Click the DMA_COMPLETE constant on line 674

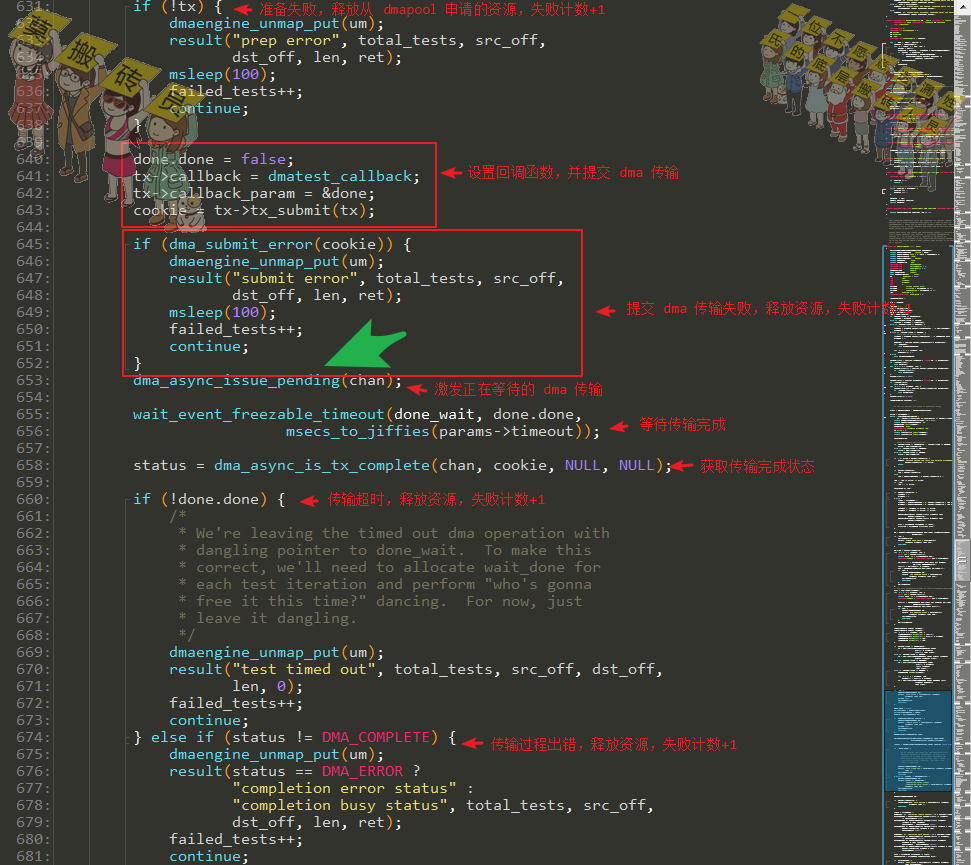point(375,737)
